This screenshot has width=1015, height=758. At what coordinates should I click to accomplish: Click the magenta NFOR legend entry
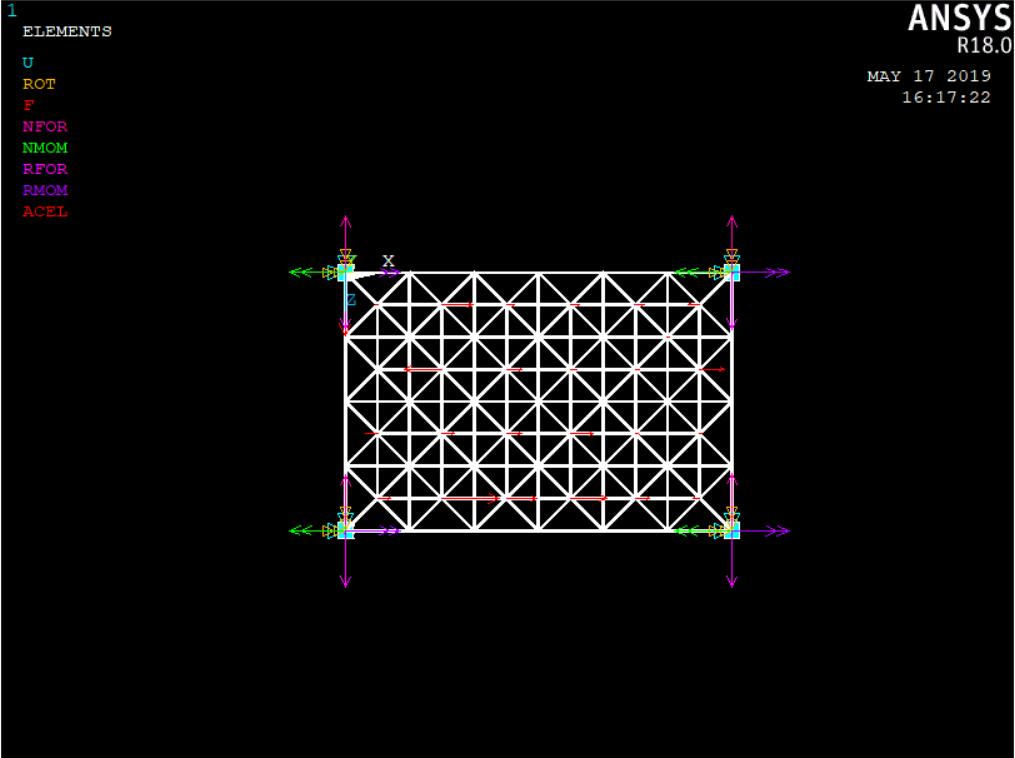[x=45, y=127]
